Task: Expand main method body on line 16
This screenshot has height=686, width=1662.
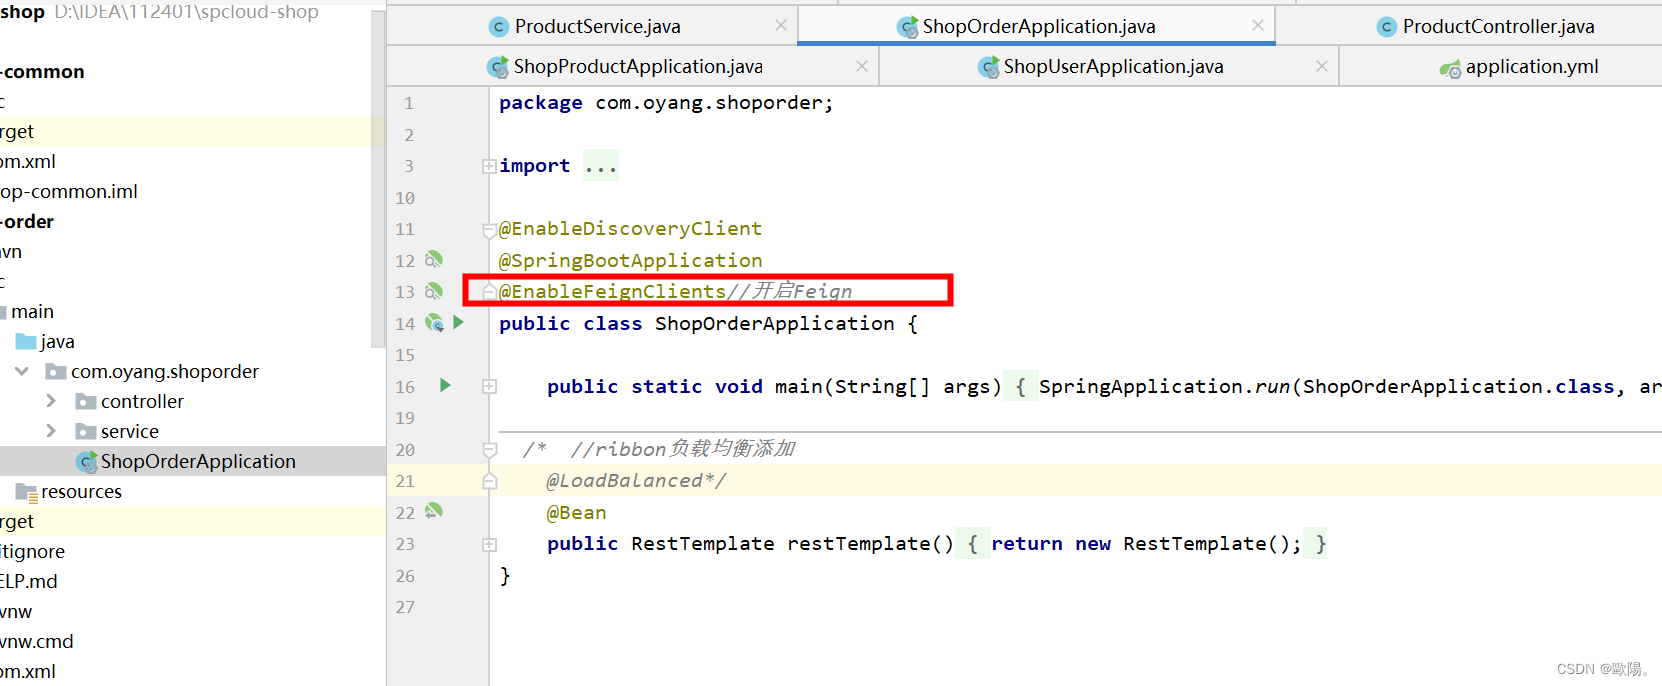Action: click(x=489, y=386)
